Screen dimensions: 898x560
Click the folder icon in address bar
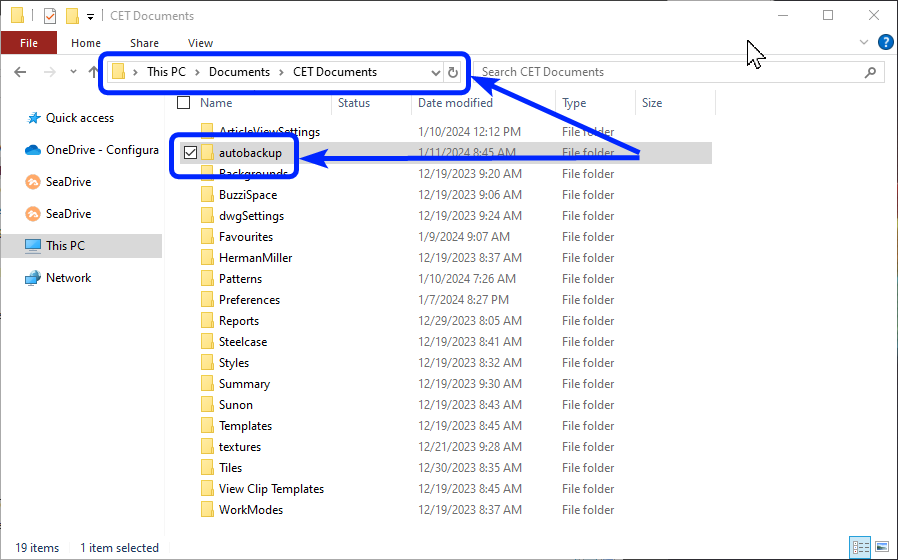[x=119, y=72]
